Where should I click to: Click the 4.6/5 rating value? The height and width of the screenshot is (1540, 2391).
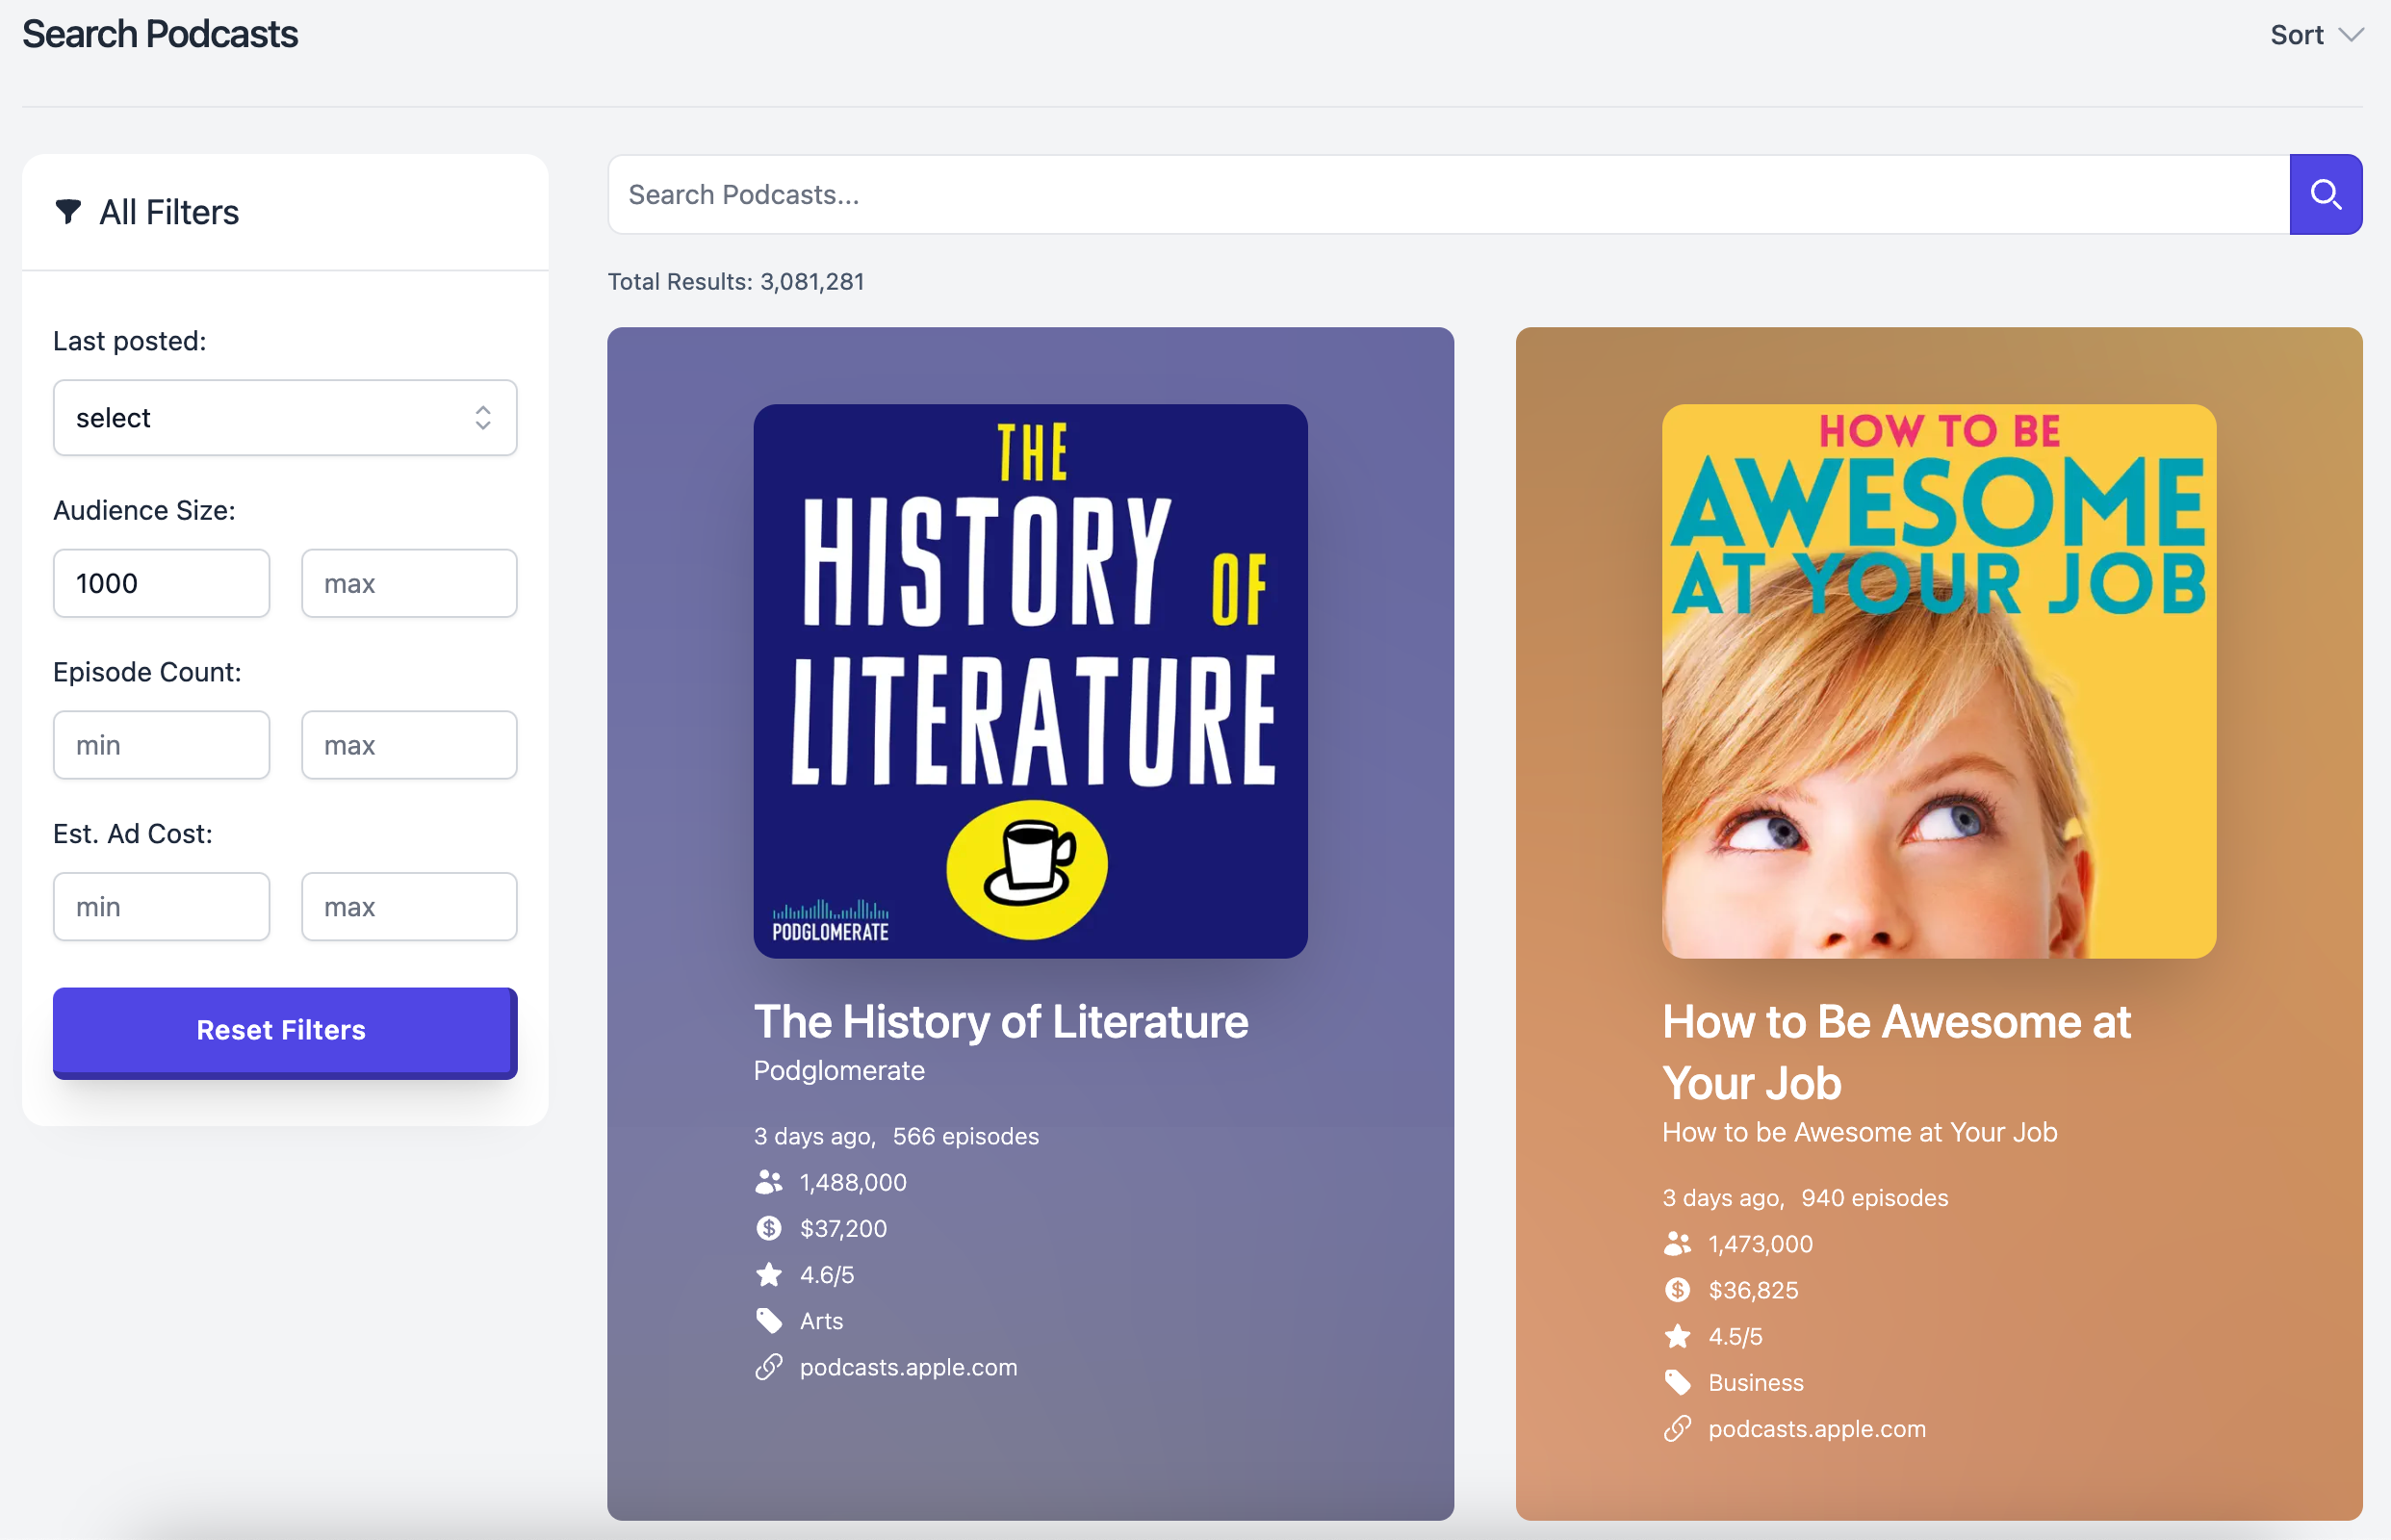827,1275
